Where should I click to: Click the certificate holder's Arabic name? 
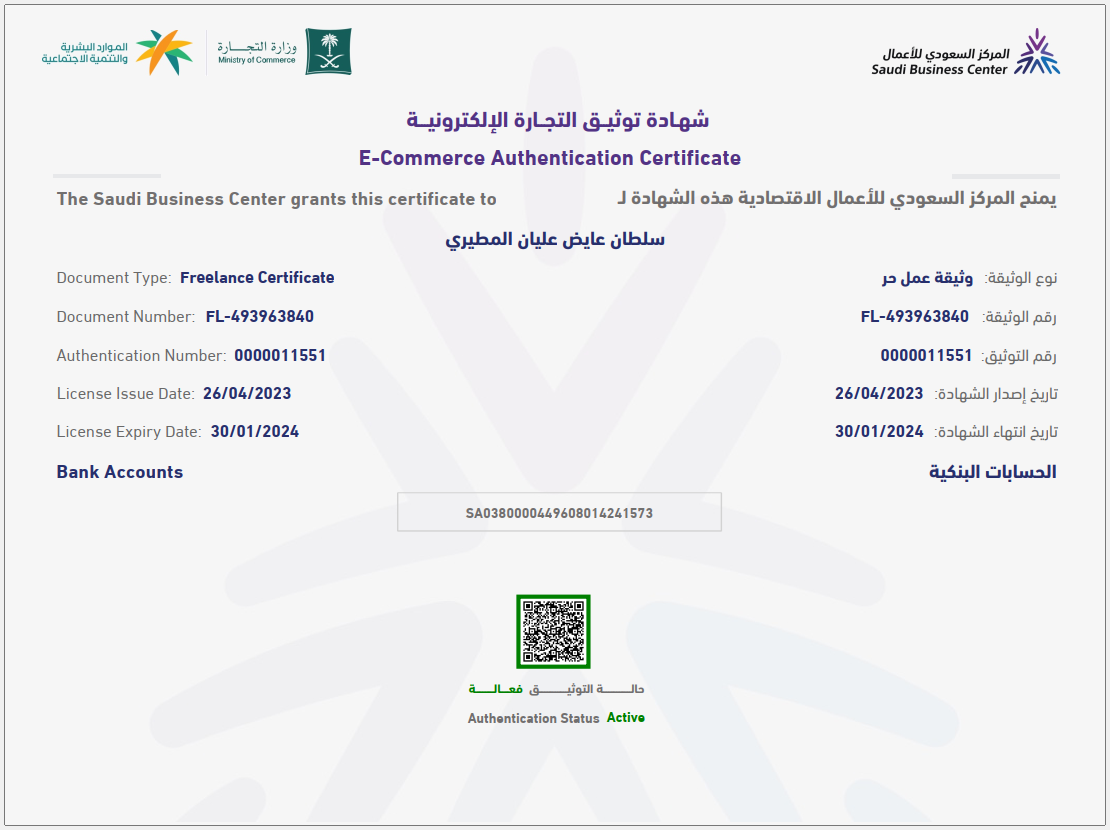tap(554, 240)
